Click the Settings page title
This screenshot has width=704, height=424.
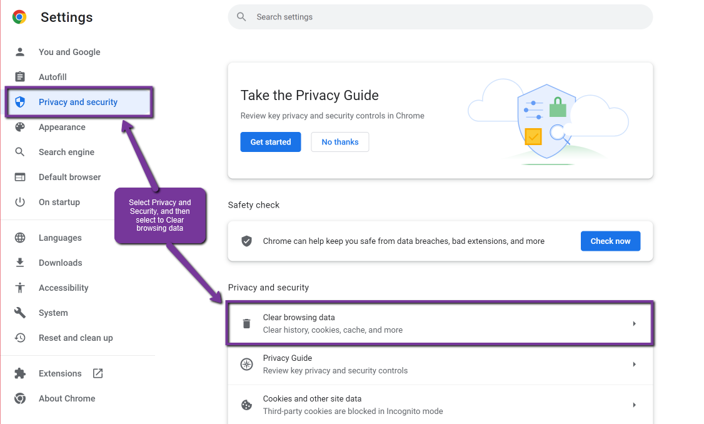tap(66, 17)
